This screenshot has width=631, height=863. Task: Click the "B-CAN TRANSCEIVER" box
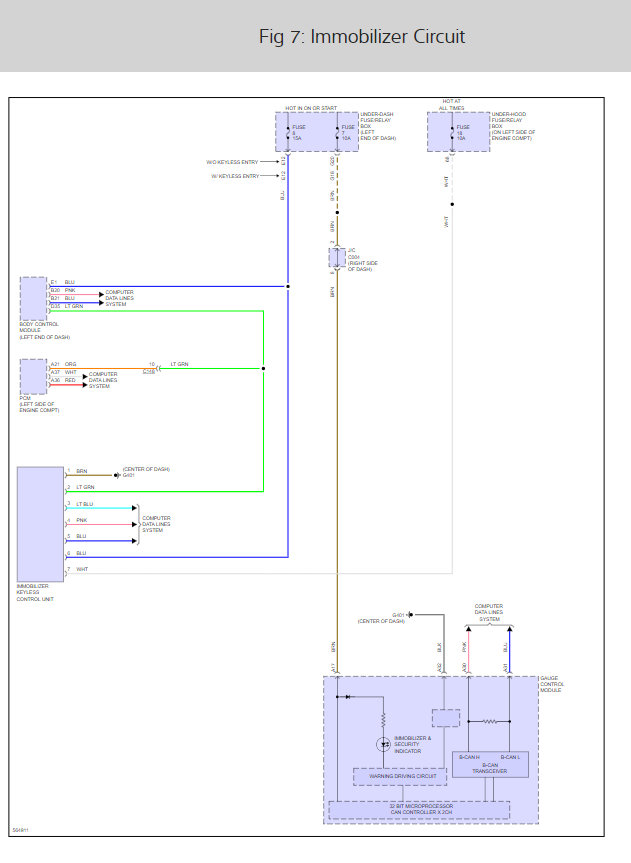[490, 764]
